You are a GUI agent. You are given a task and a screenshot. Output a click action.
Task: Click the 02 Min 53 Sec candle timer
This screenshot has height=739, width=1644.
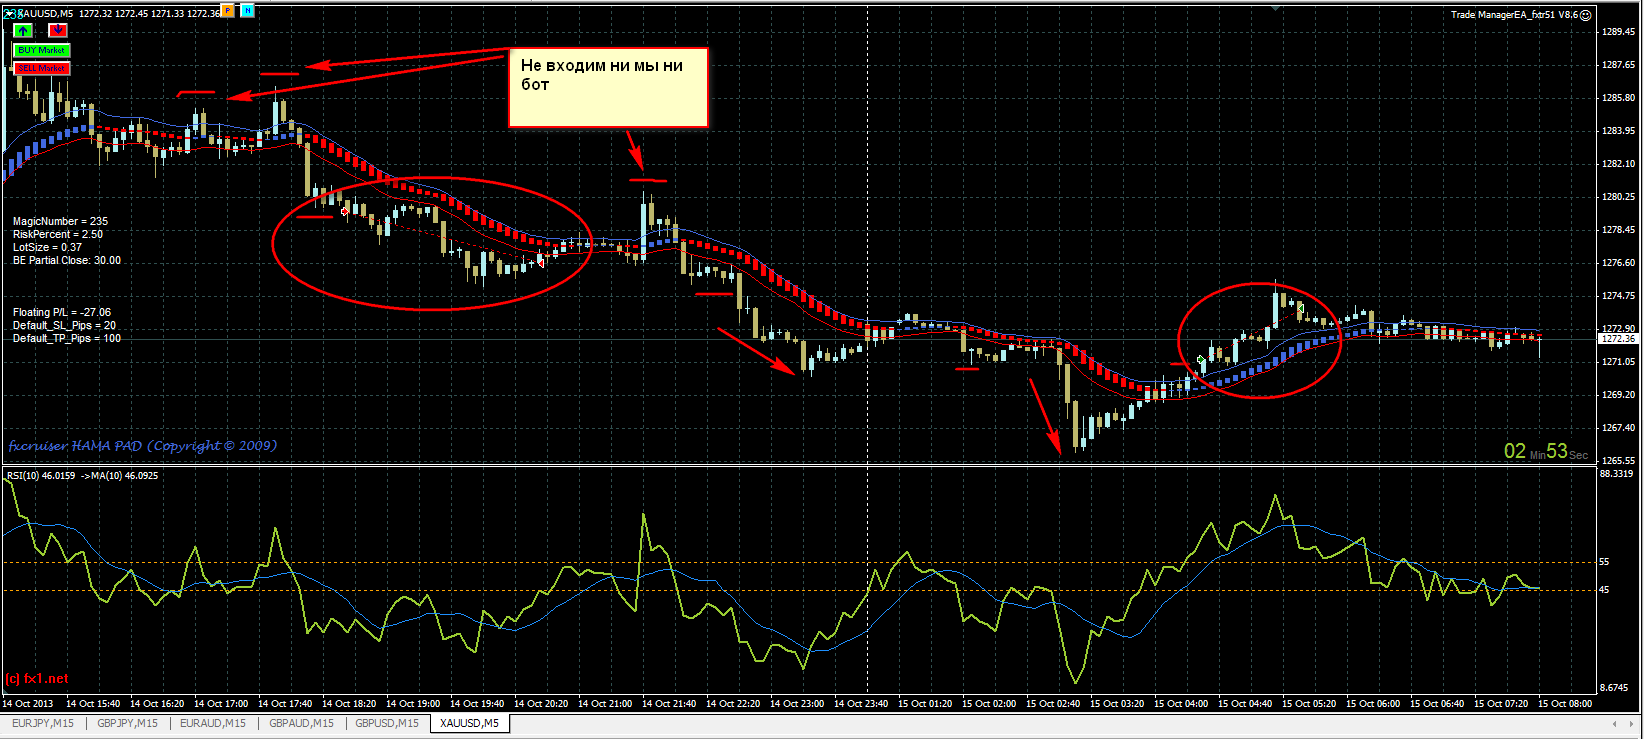pos(1546,452)
